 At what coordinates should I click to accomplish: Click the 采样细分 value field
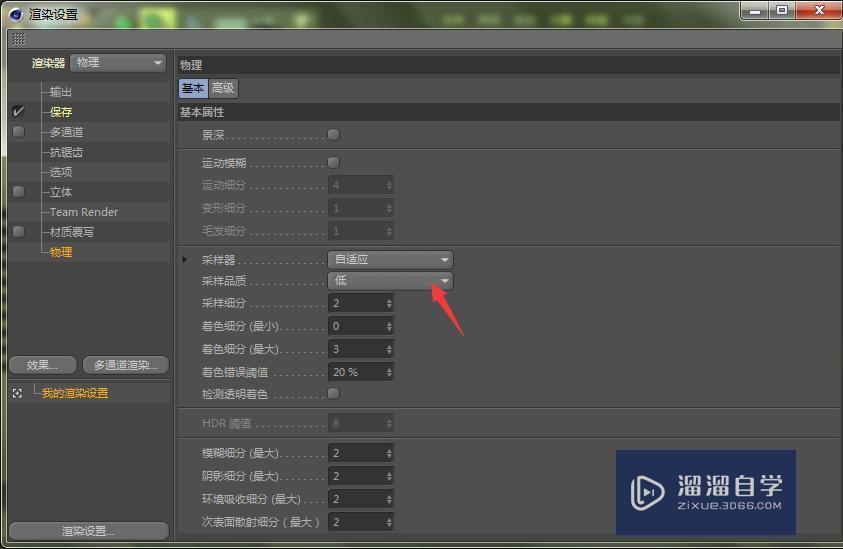[x=361, y=303]
